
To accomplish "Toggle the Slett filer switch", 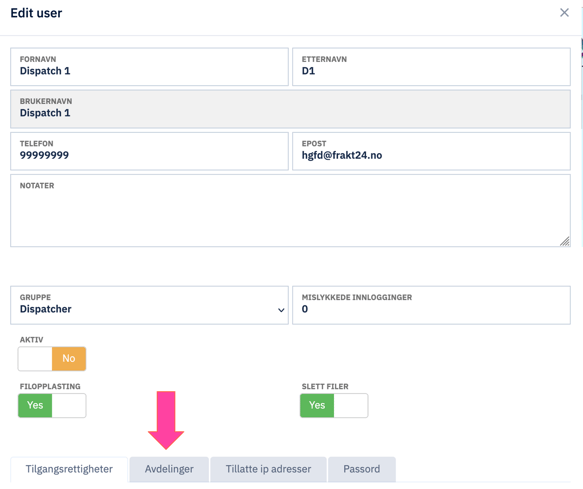I will tap(334, 405).
